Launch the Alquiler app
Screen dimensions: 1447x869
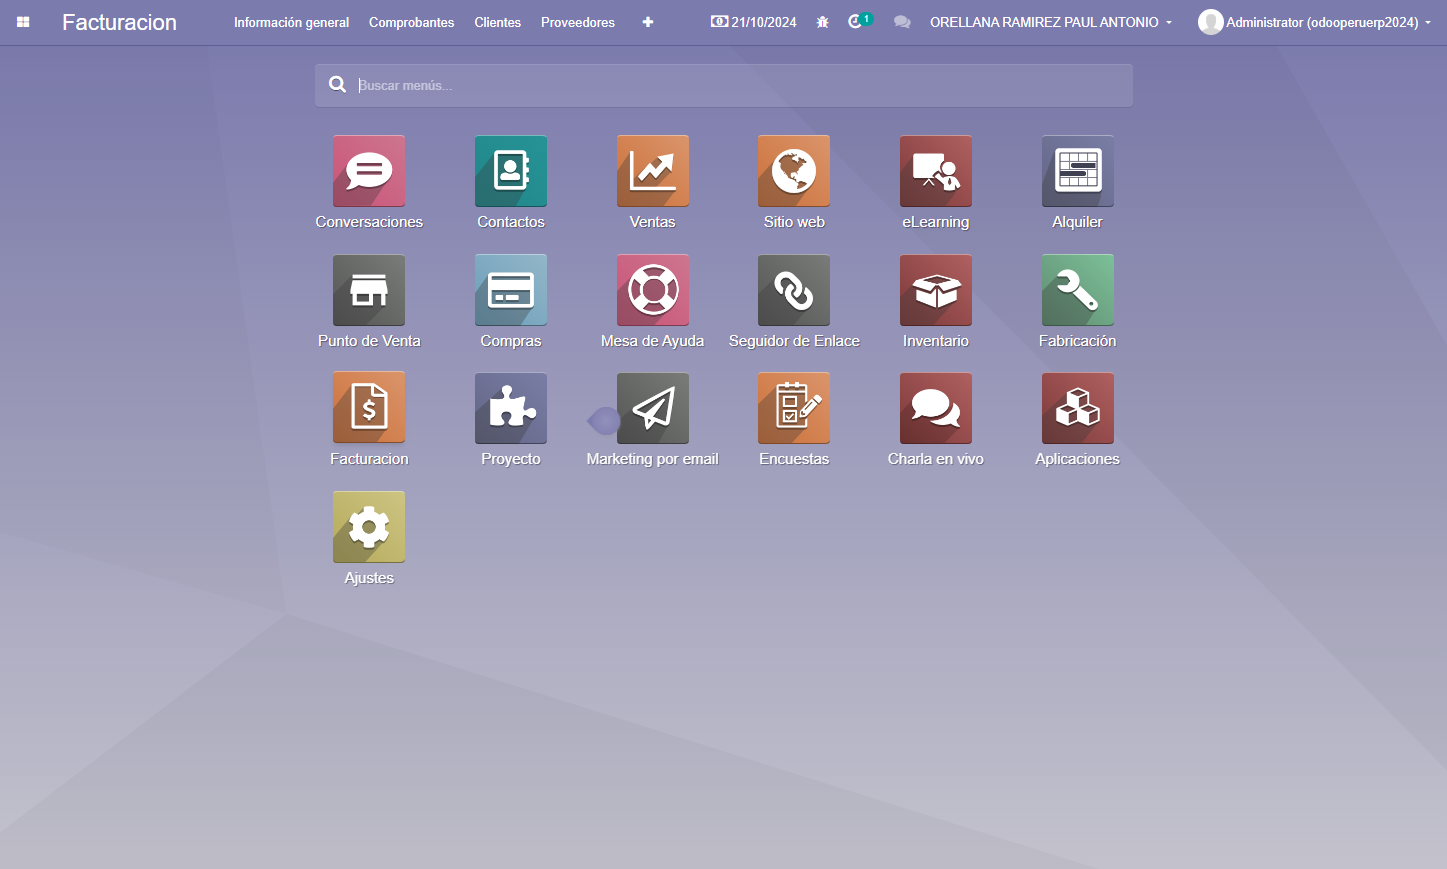coord(1078,171)
